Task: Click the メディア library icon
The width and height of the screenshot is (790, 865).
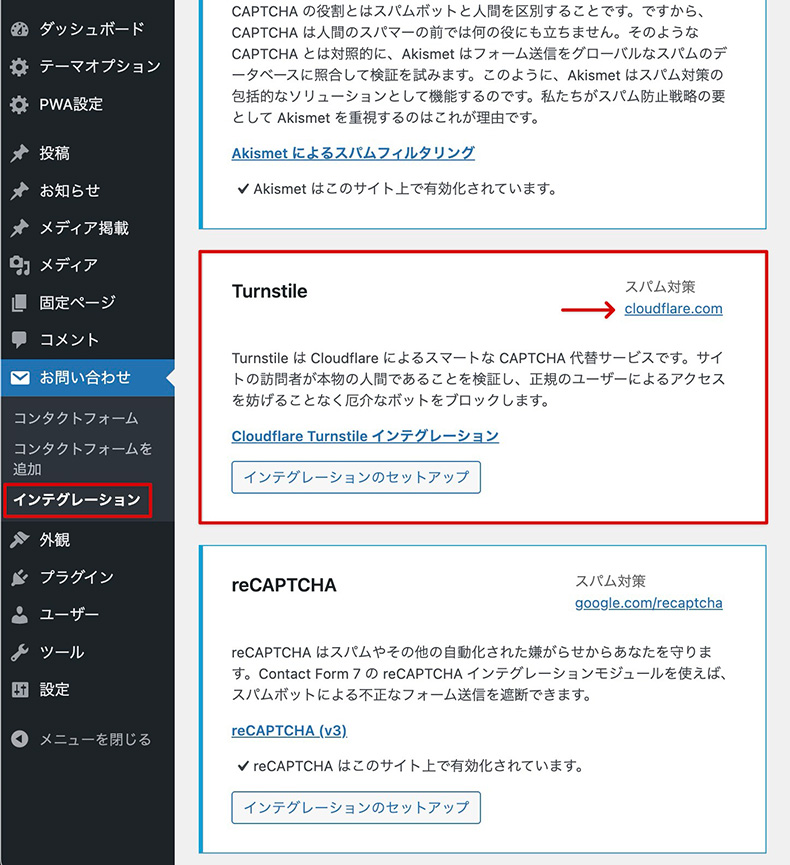Action: click(x=19, y=265)
